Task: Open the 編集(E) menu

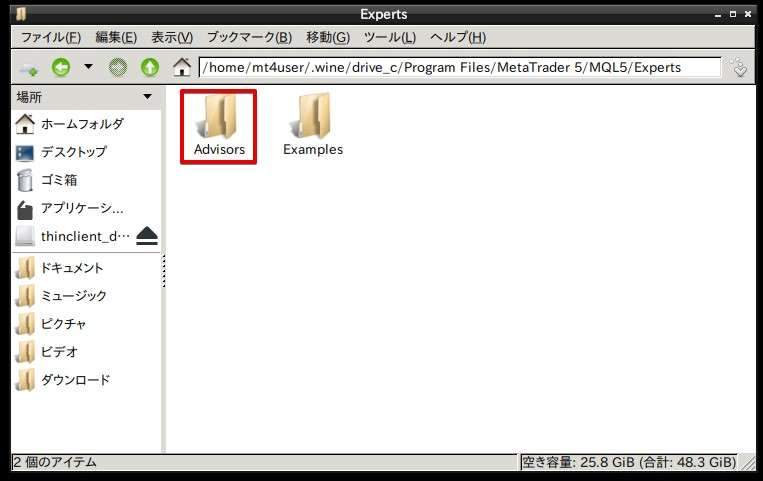Action: 116,37
